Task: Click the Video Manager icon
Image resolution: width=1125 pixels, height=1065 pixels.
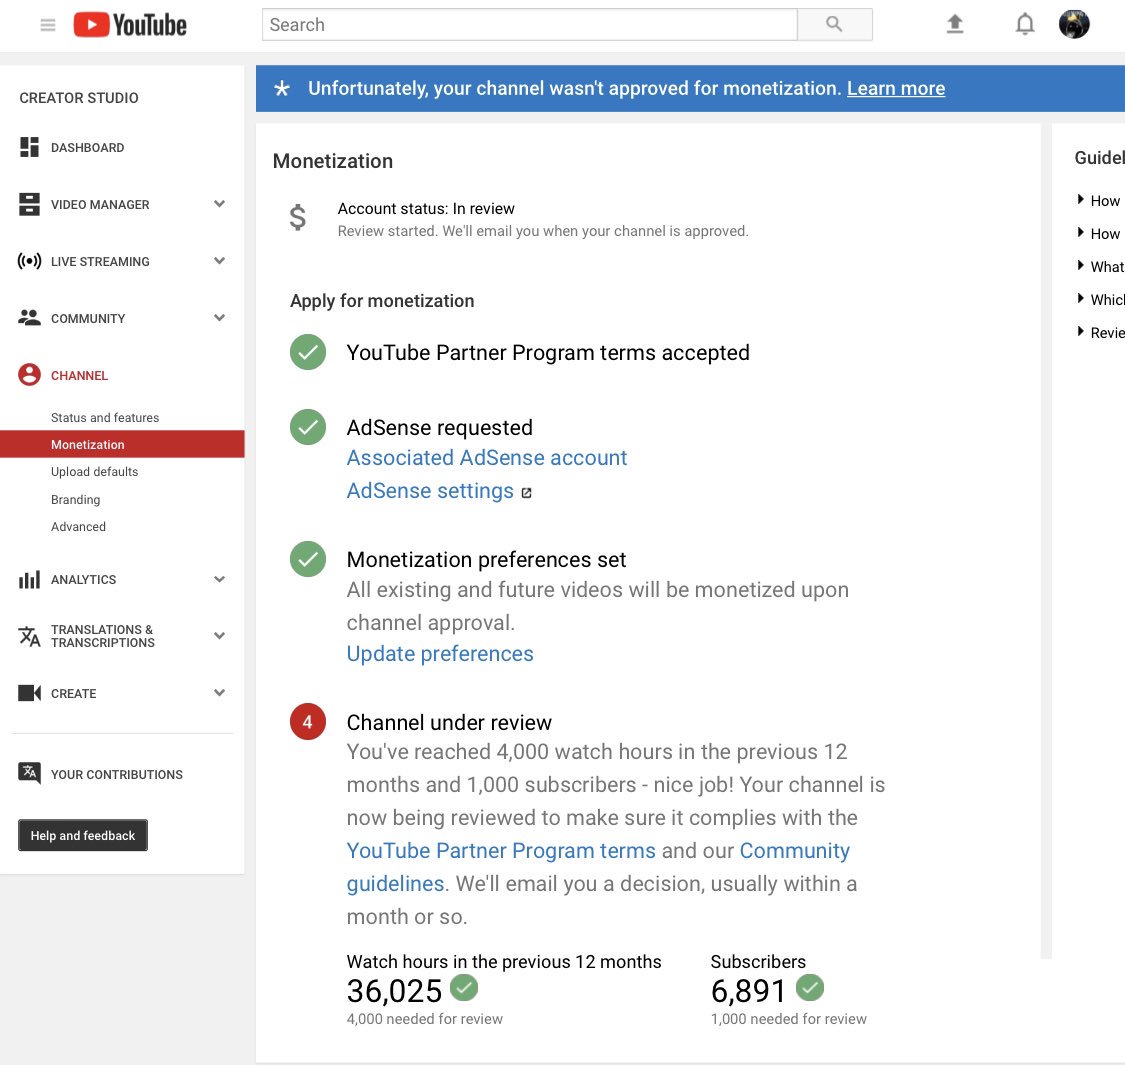Action: tap(29, 204)
